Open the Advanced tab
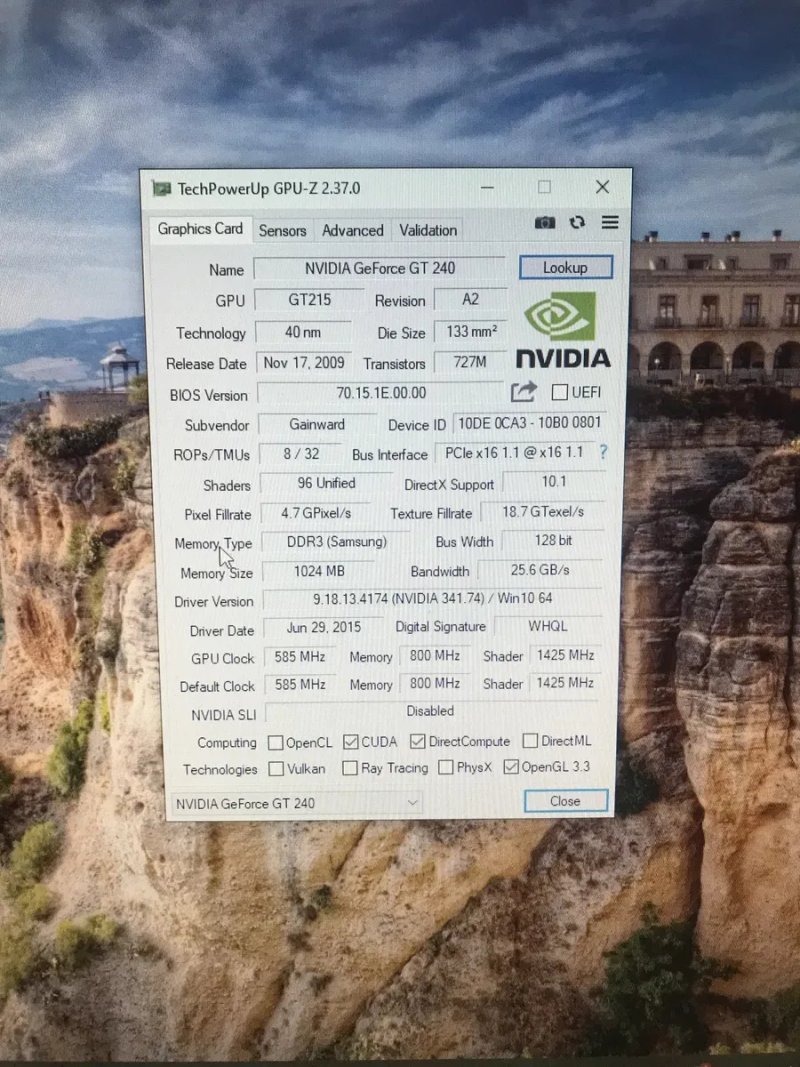 pos(352,231)
